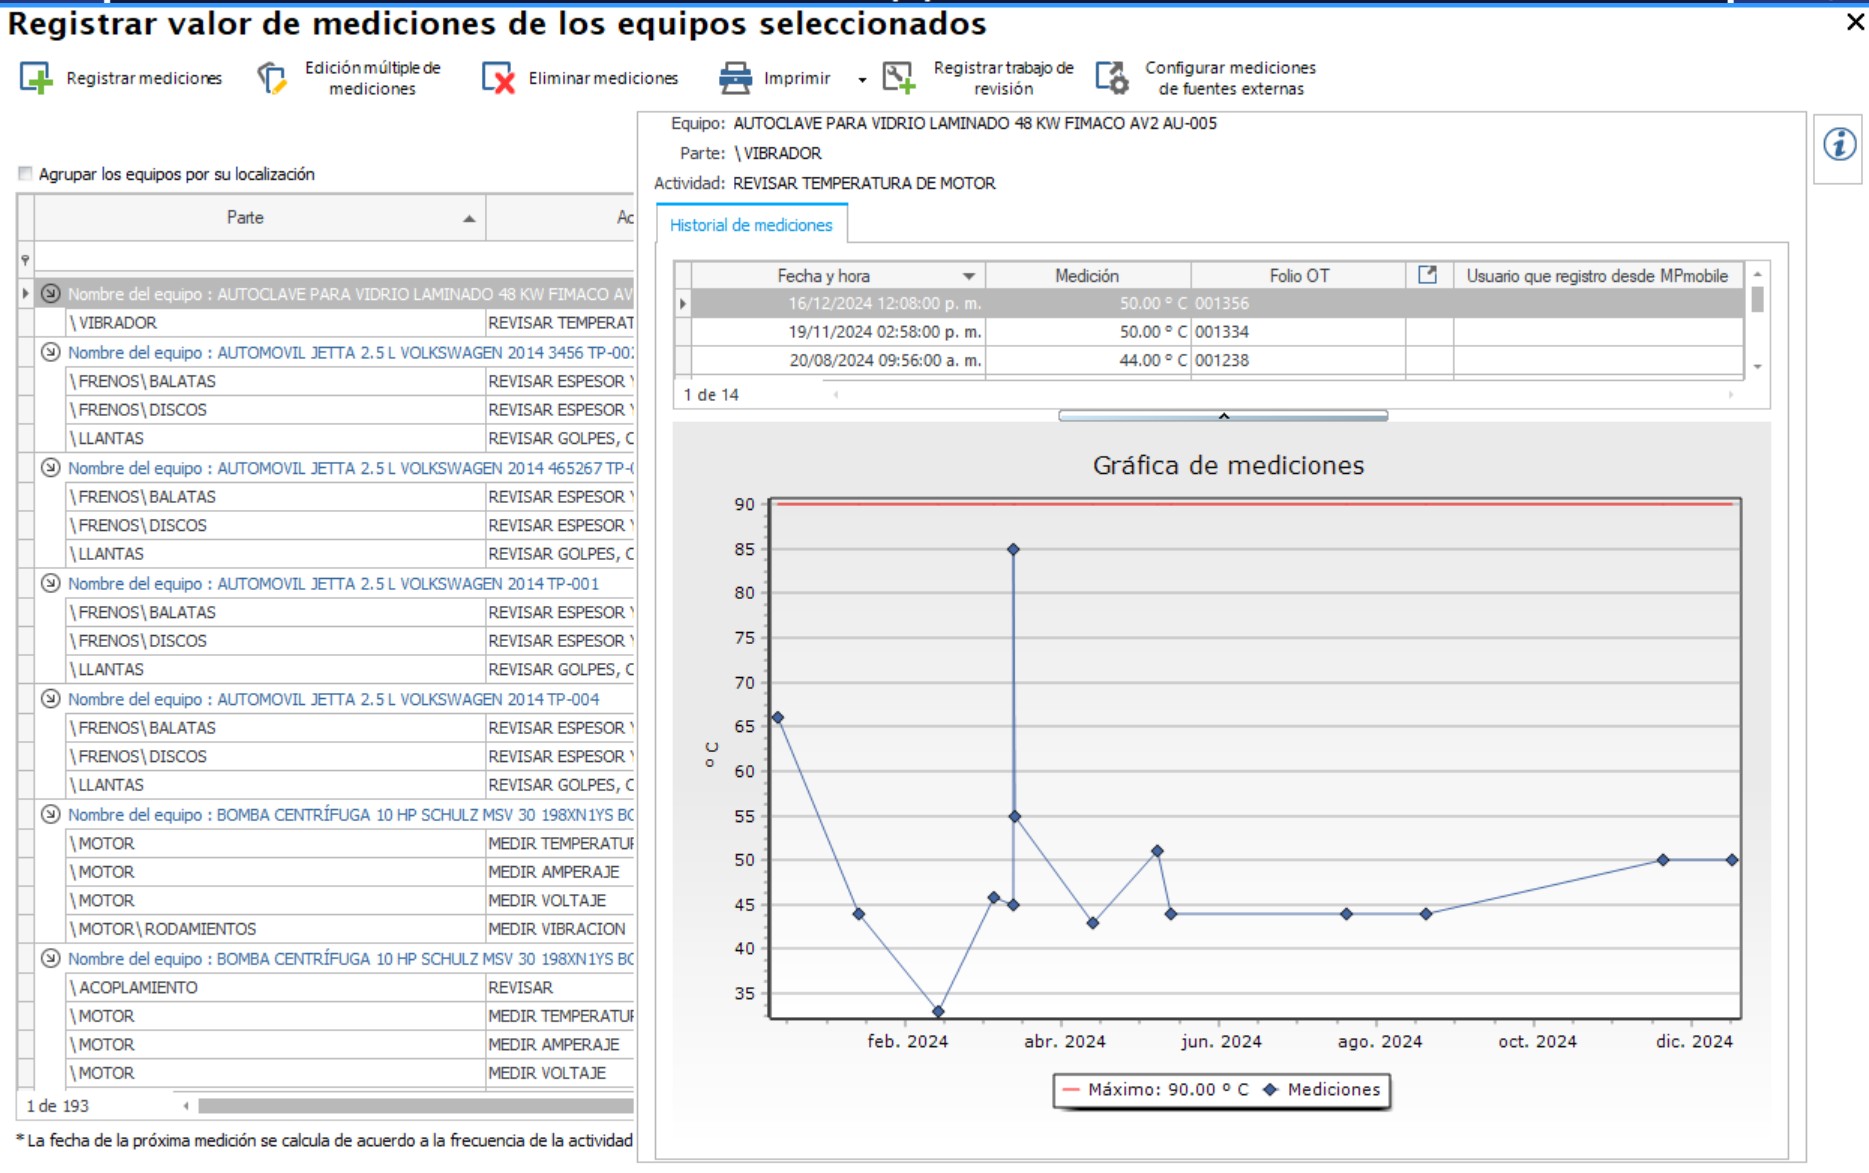The height and width of the screenshot is (1173, 1869).
Task: Click the filter row funnel icon
Action: [x=25, y=260]
